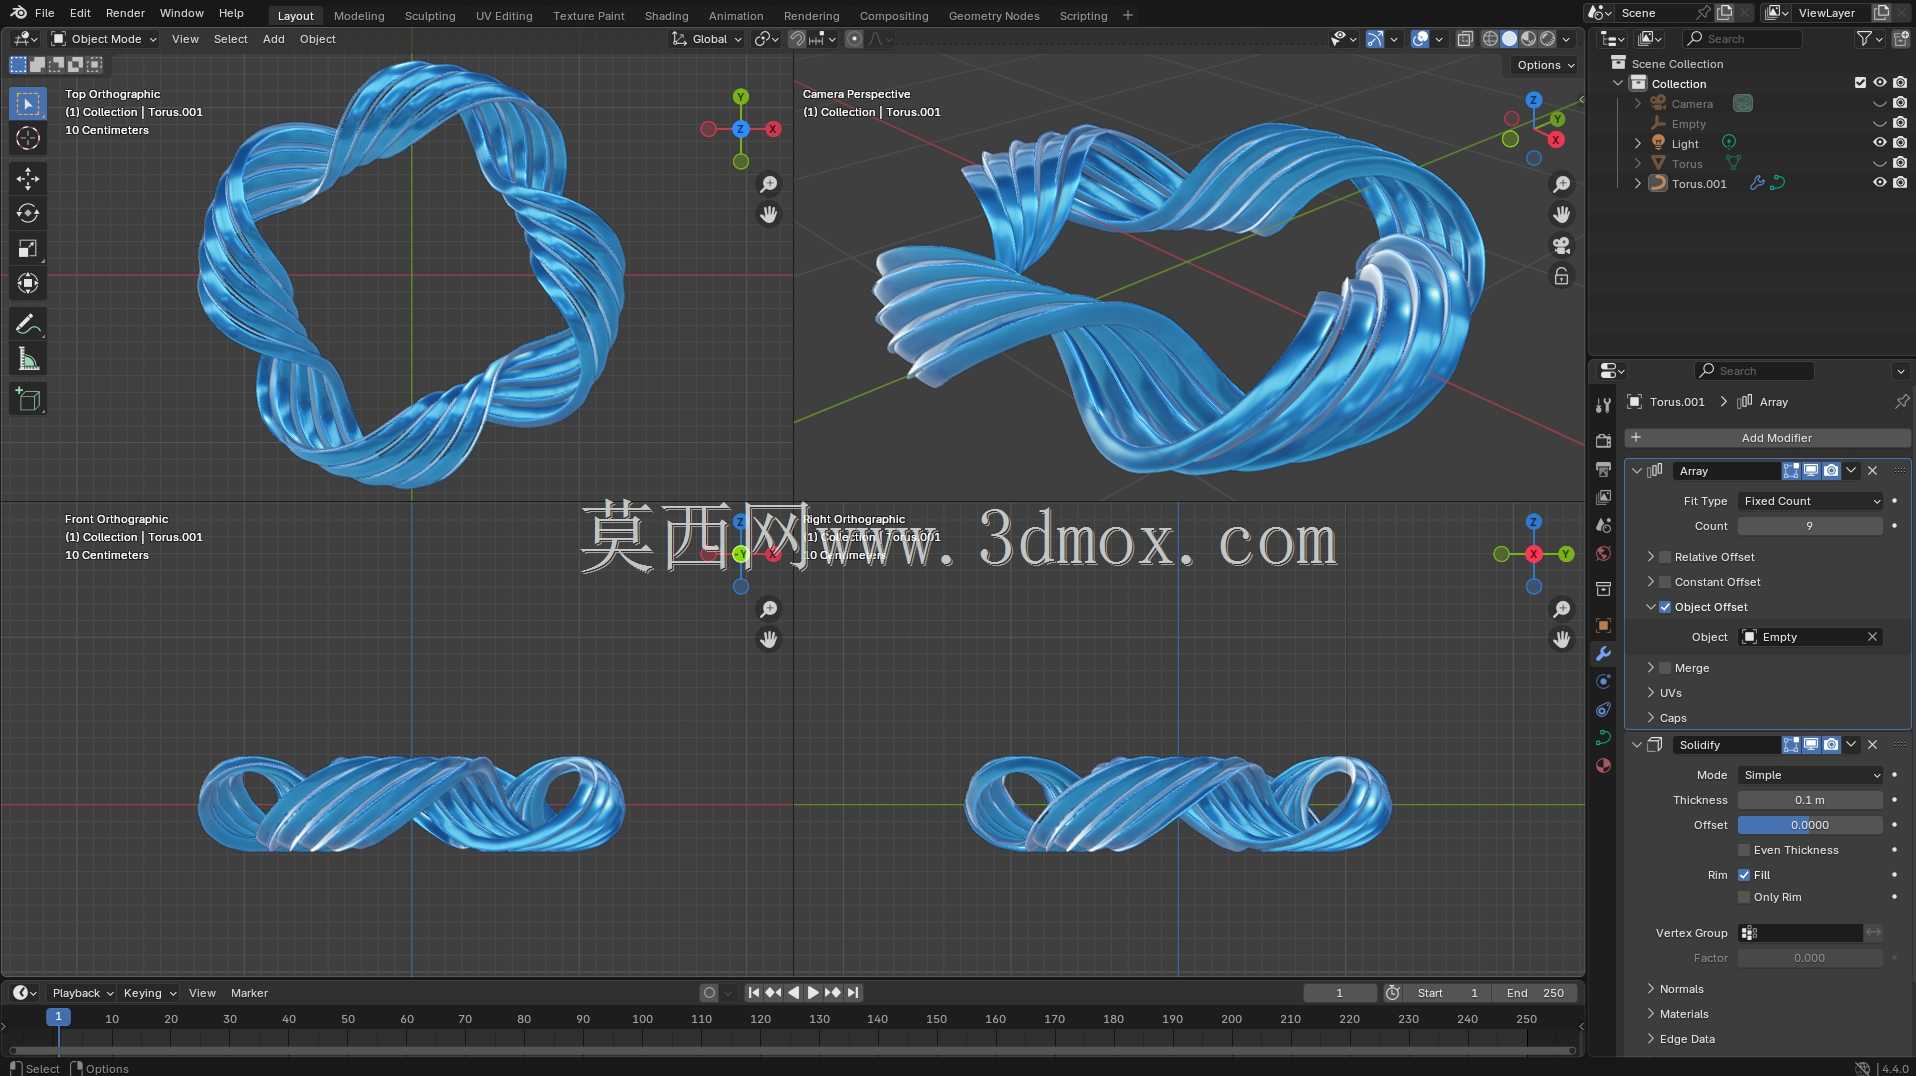This screenshot has height=1076, width=1916.
Task: Switch to the Shading workspace tab
Action: pyautogui.click(x=666, y=15)
